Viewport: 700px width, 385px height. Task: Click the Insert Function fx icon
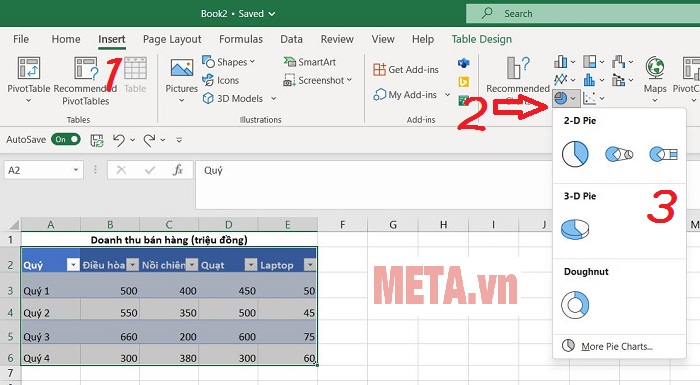(x=178, y=170)
